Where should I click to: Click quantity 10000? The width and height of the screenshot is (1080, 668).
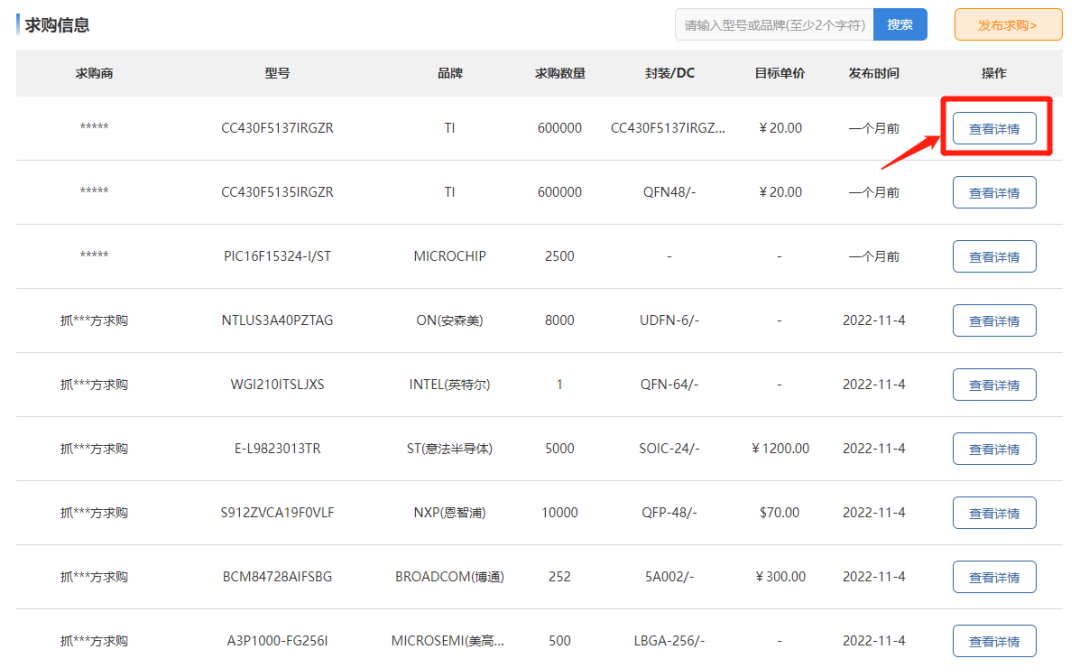(x=559, y=512)
